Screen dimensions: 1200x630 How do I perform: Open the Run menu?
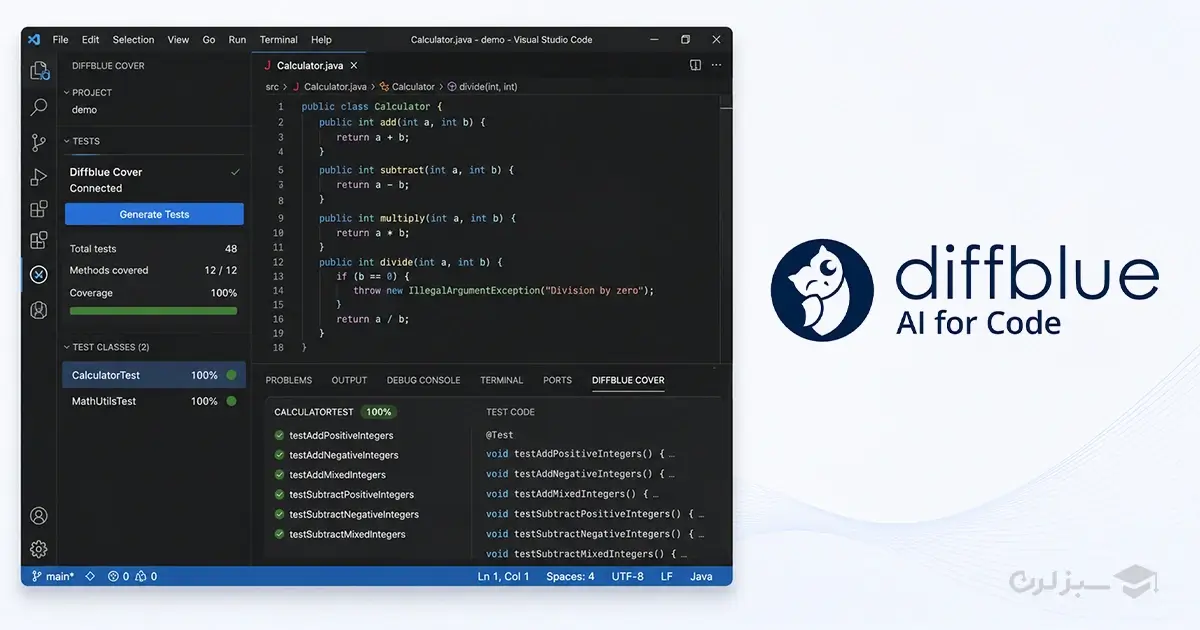237,40
